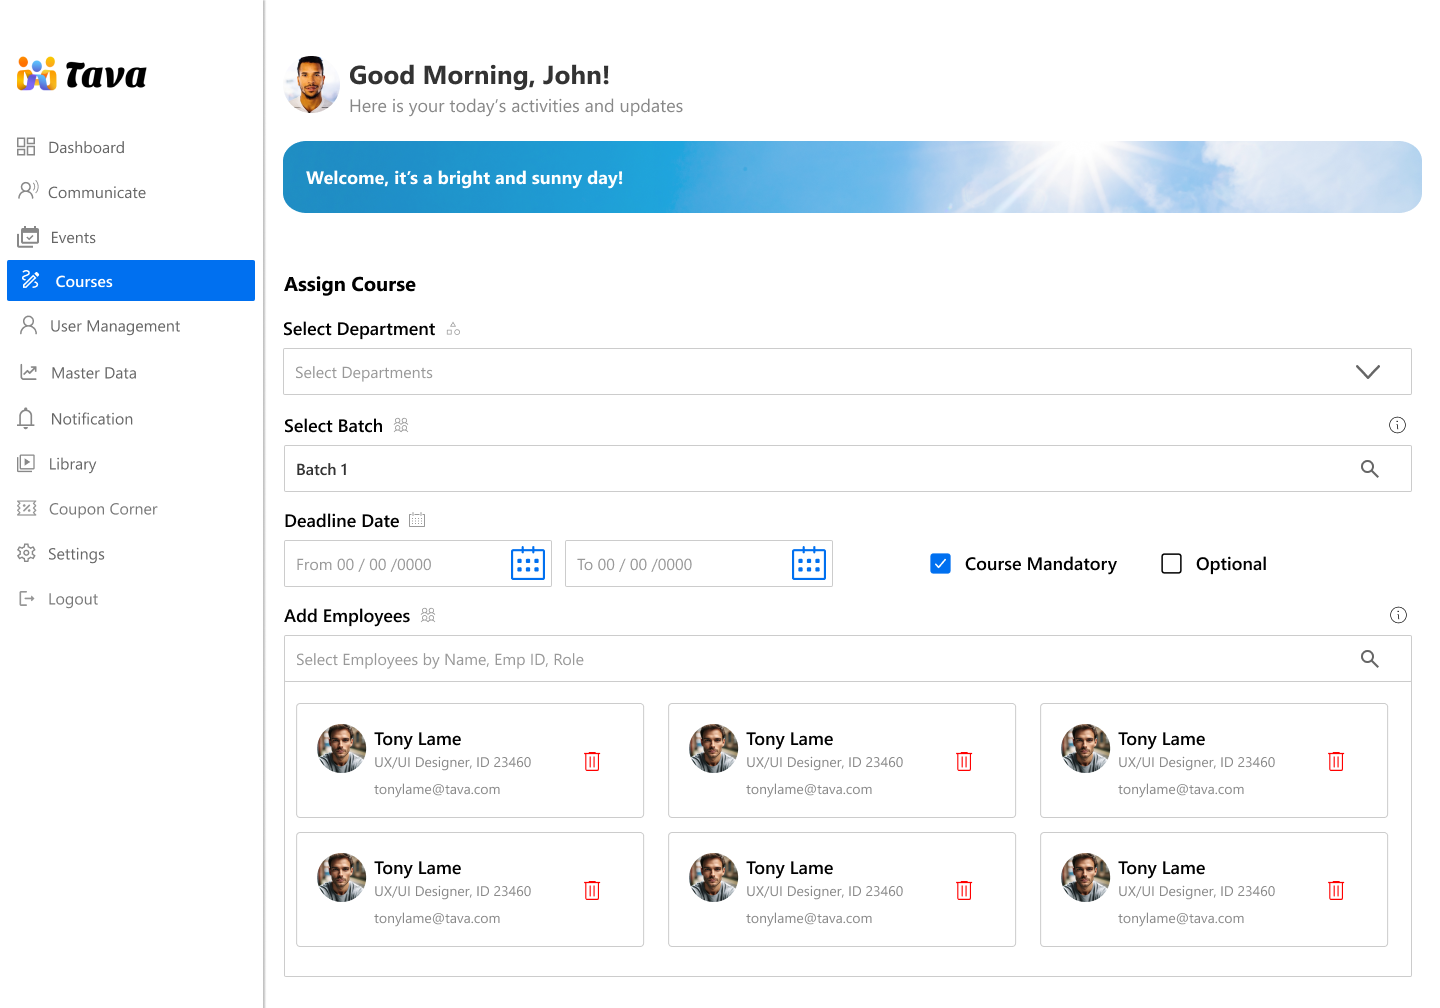The image size is (1440, 1008).
Task: Click the info icon beside Add Employees
Action: click(1398, 616)
